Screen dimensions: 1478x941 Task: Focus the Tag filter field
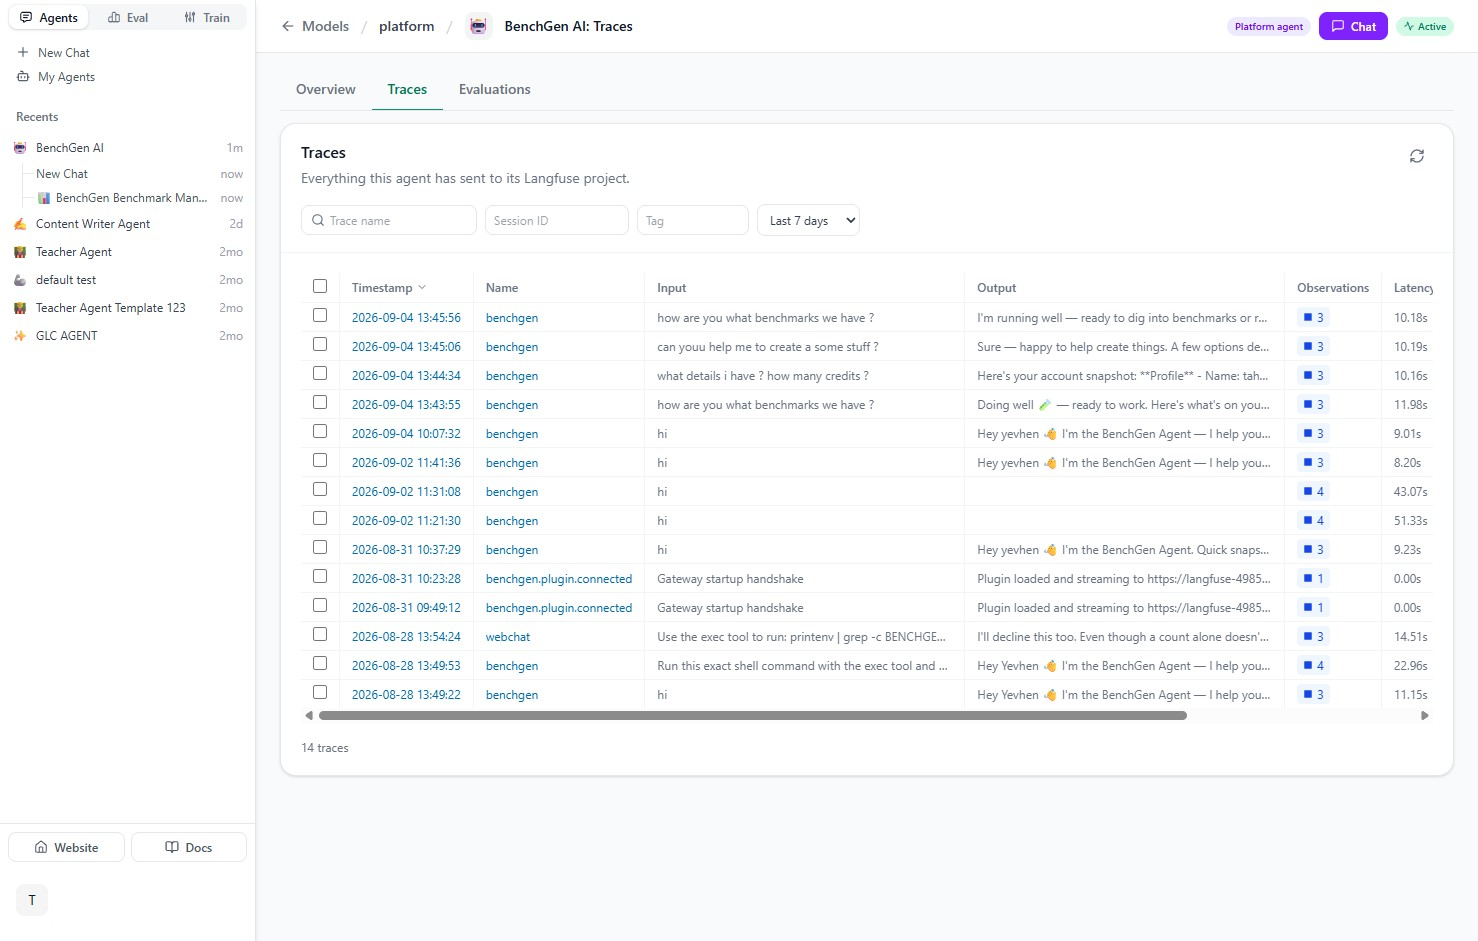point(693,221)
